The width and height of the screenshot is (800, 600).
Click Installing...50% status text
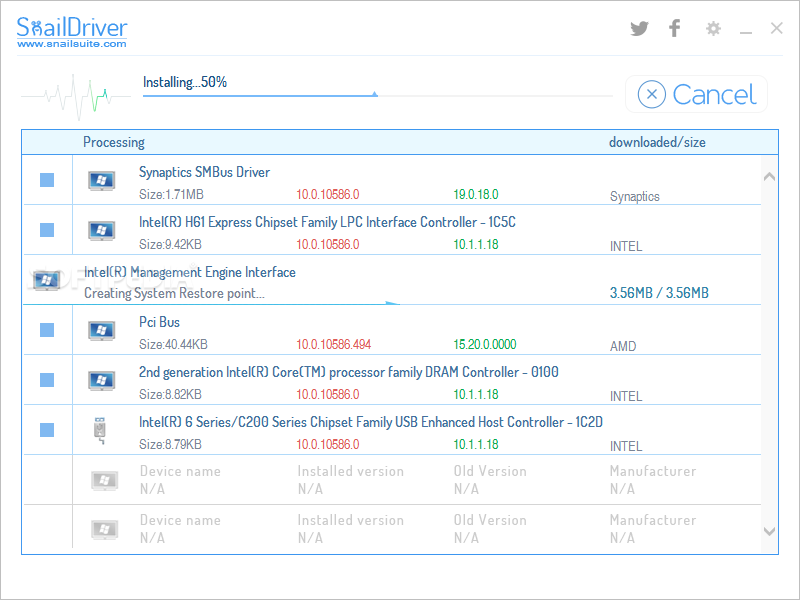[185, 83]
